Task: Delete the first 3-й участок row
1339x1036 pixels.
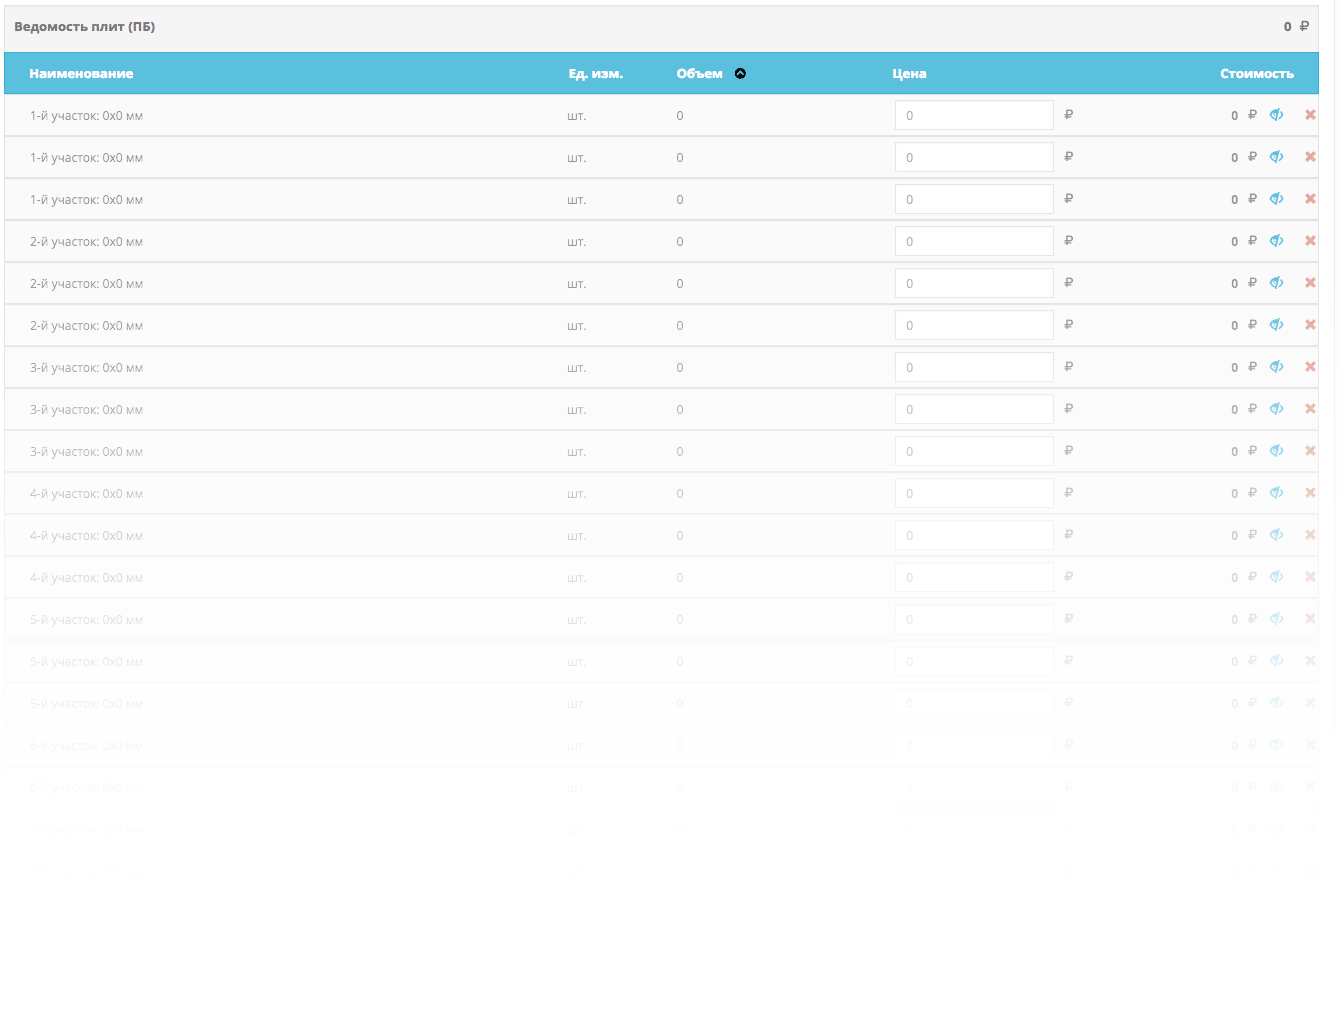Action: (1309, 367)
